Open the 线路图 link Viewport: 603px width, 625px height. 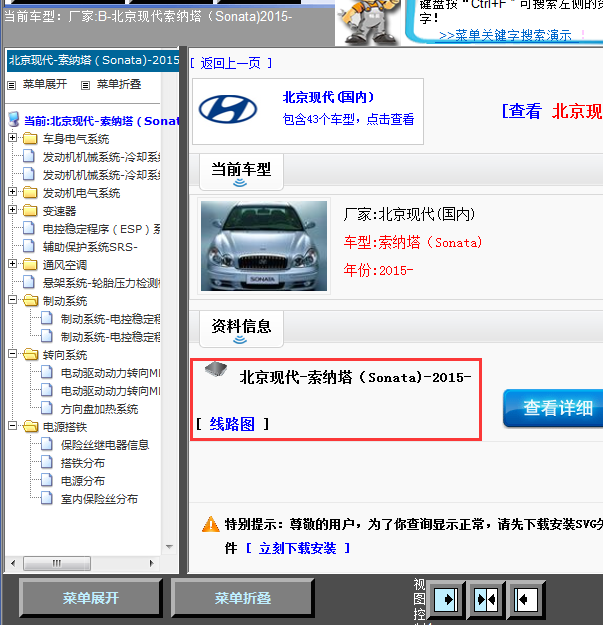[232, 424]
